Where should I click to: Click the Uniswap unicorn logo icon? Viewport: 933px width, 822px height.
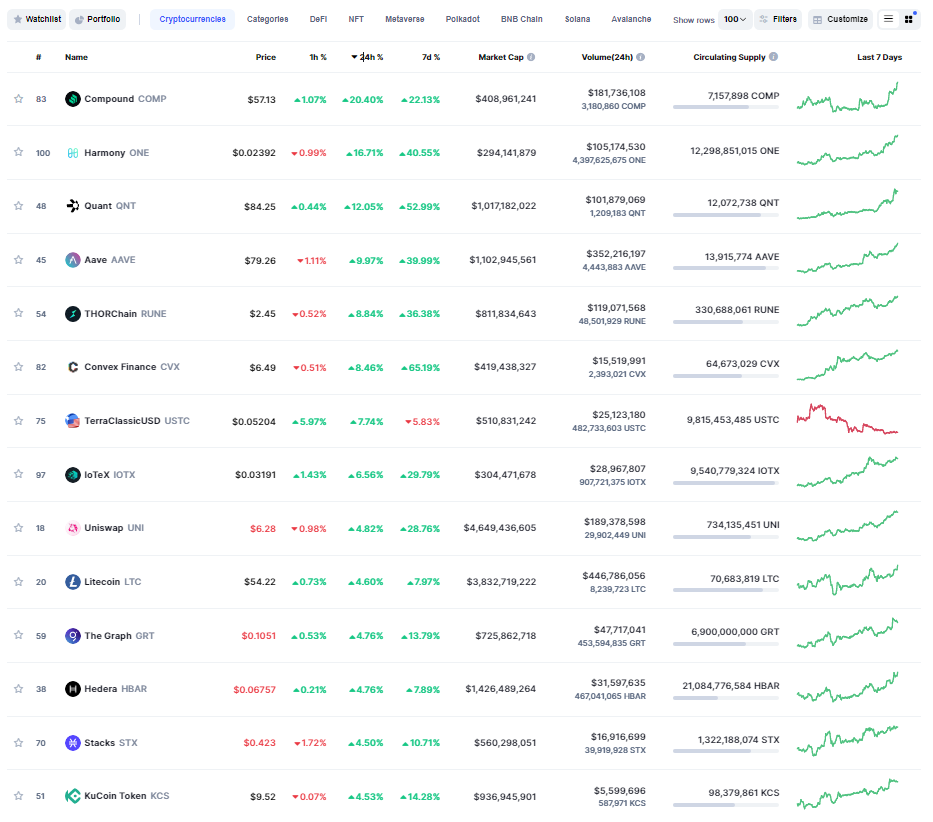73,528
